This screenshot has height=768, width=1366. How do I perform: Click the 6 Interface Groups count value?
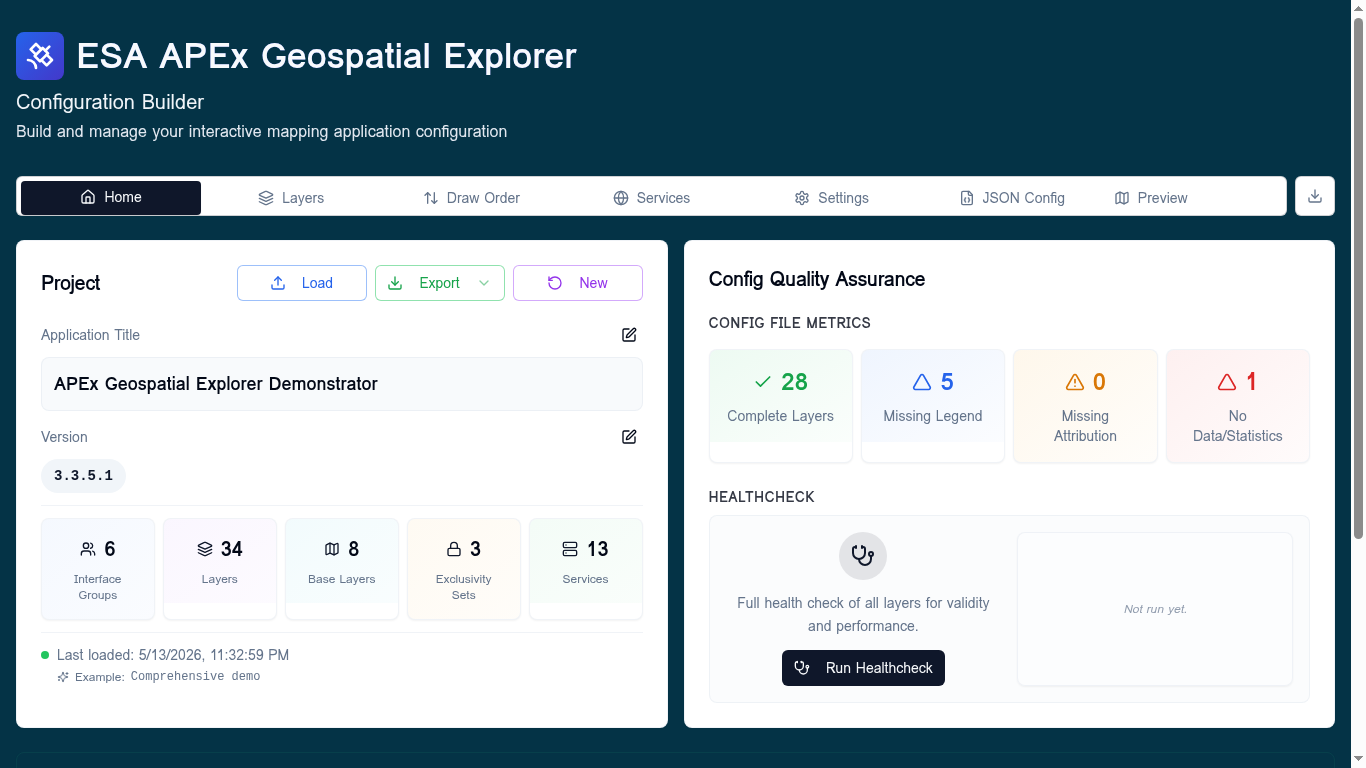point(110,549)
